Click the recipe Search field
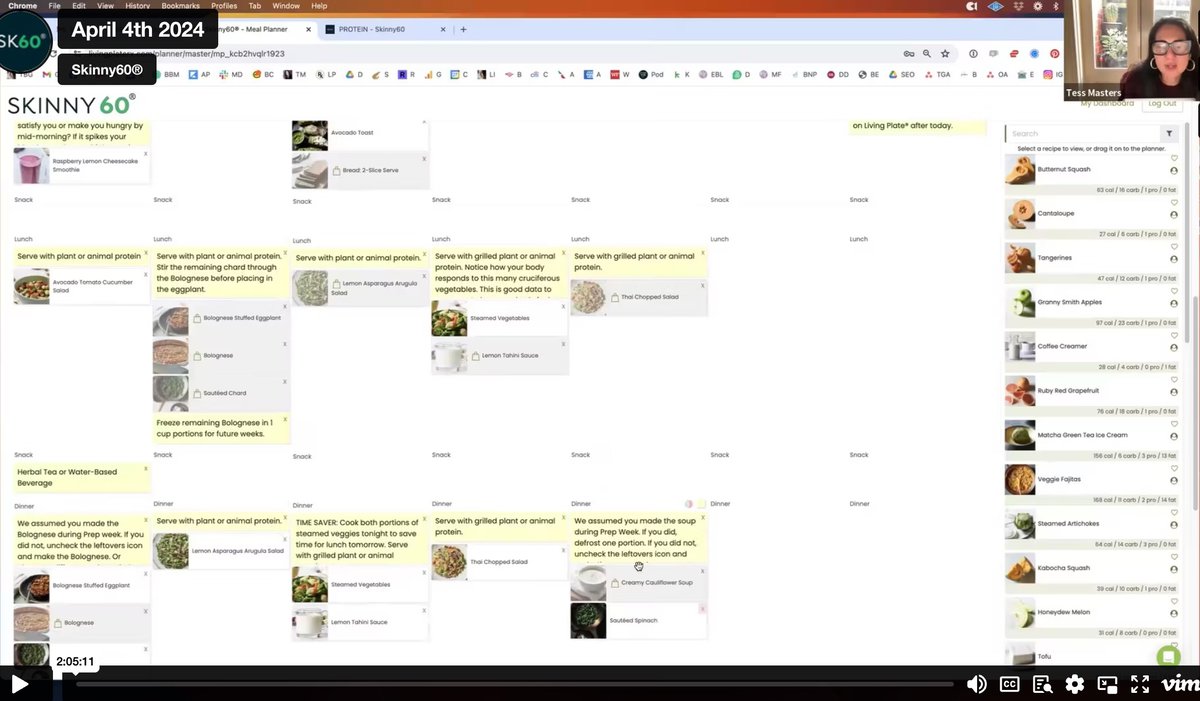The width and height of the screenshot is (1200, 701). [x=1082, y=133]
